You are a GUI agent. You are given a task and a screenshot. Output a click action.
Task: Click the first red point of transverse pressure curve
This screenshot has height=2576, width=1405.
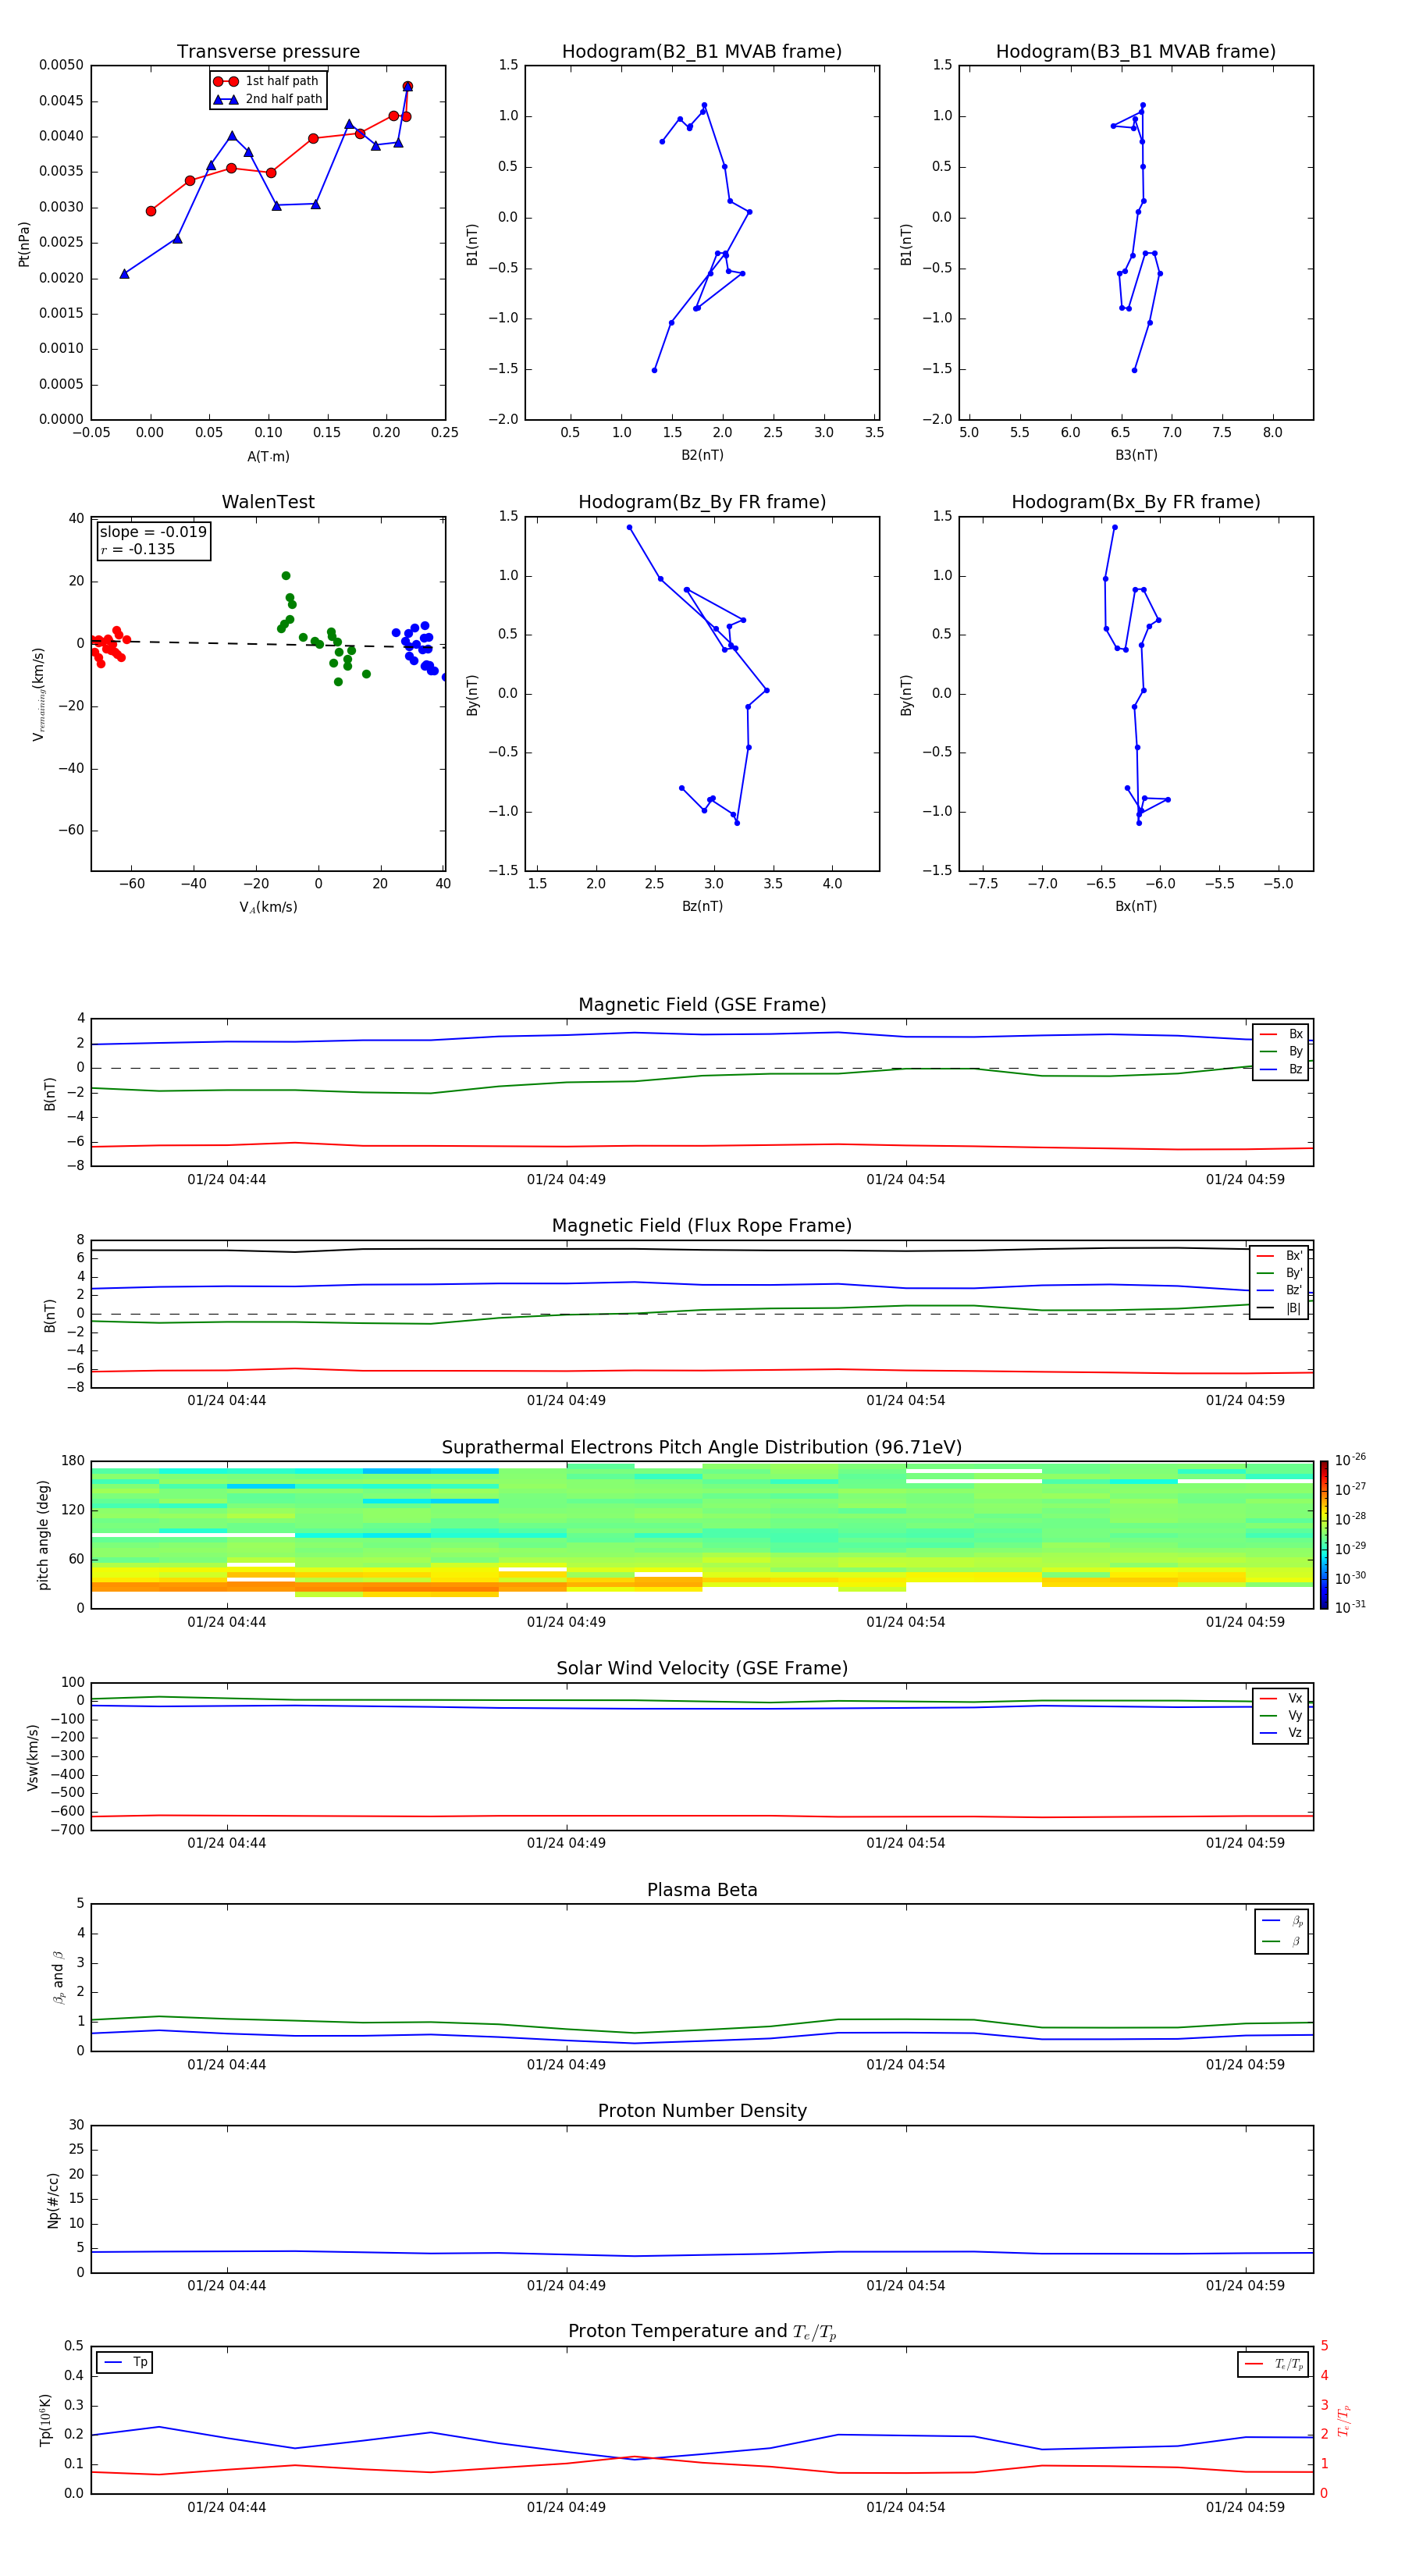pos(151,211)
